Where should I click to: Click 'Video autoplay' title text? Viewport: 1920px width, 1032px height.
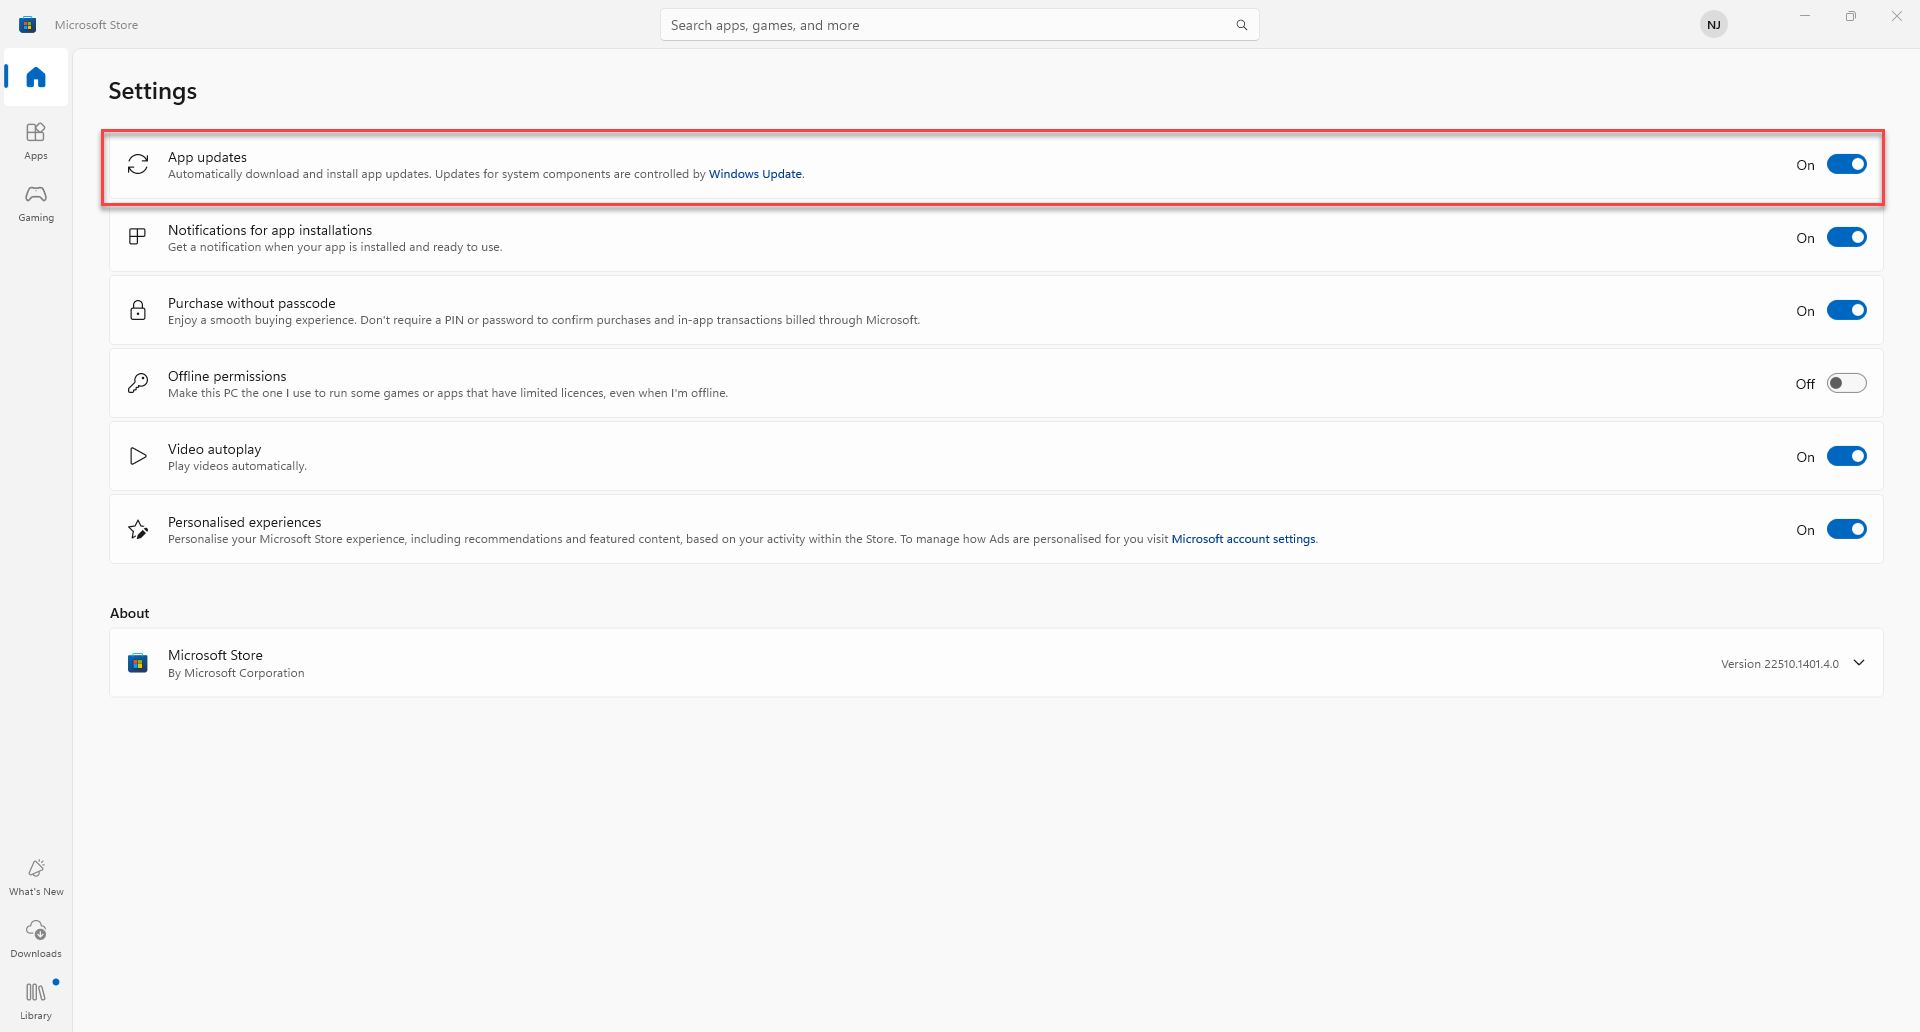point(215,449)
